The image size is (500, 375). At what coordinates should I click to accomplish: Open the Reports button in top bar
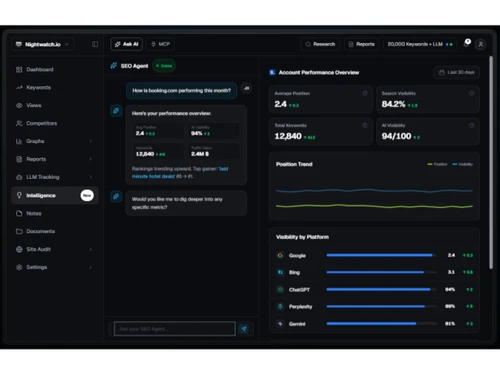[361, 44]
